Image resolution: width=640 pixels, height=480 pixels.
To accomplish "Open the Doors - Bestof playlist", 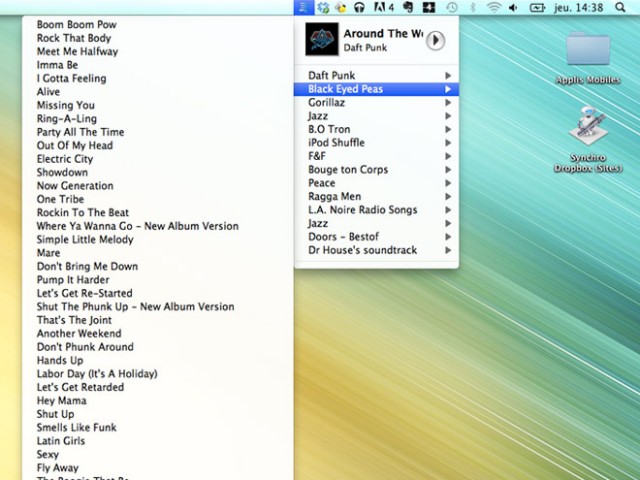I will coord(376,237).
